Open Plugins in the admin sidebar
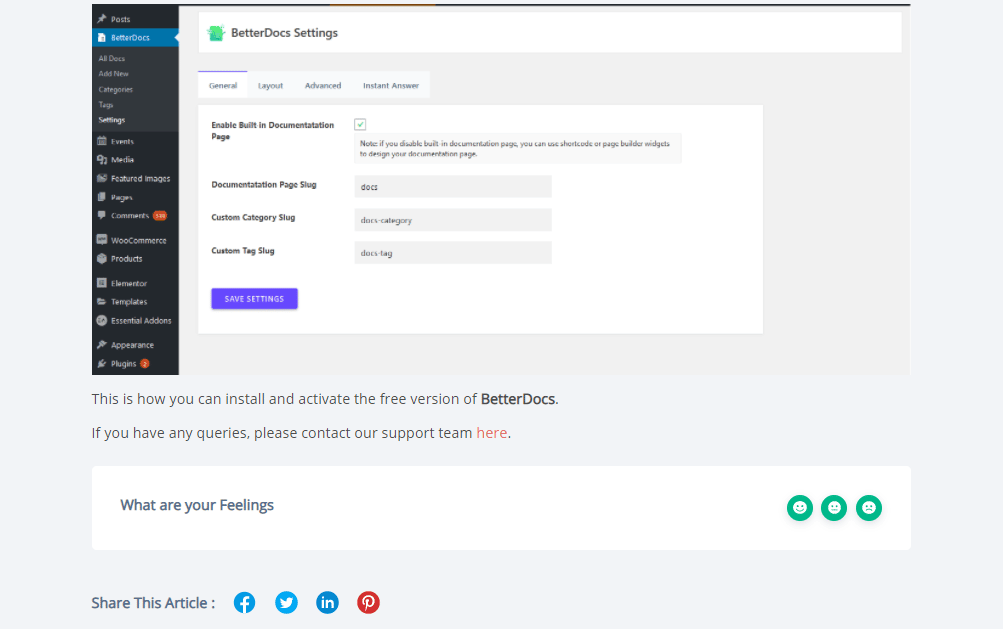The width and height of the screenshot is (1003, 629). 124,364
